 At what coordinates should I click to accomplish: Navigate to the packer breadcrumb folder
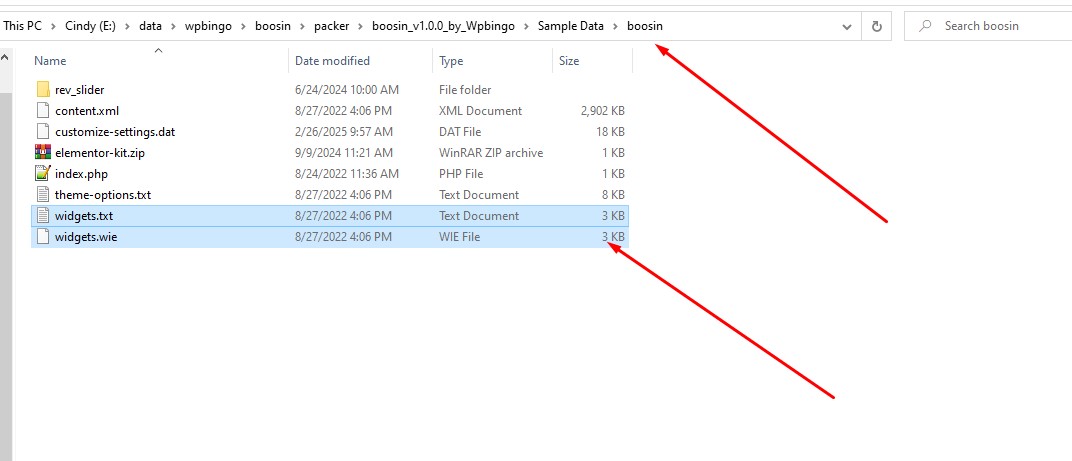(332, 26)
